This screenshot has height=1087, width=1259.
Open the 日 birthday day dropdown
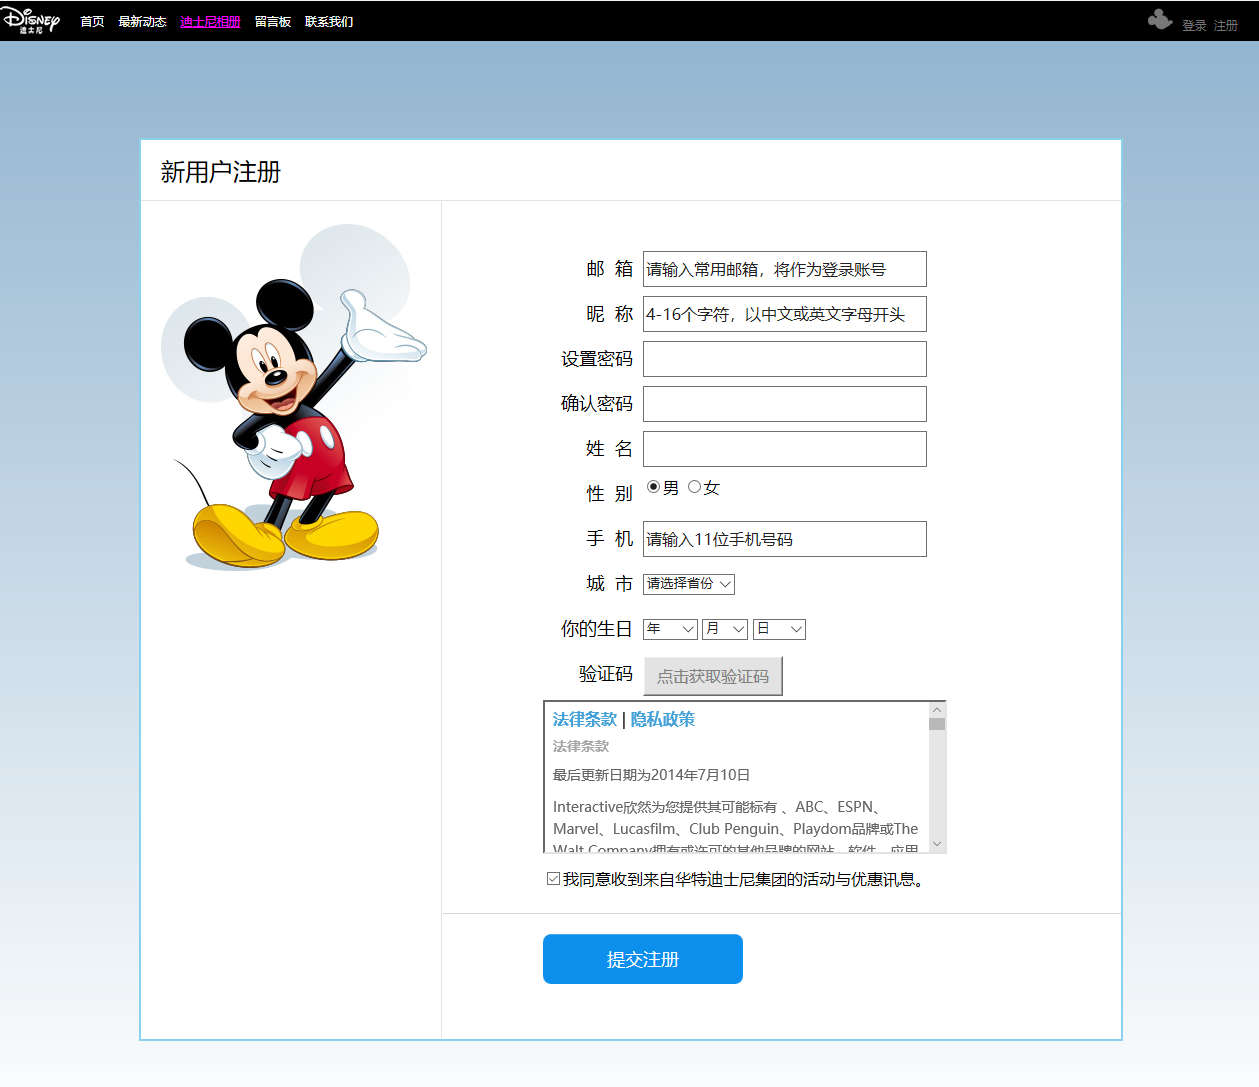[779, 629]
